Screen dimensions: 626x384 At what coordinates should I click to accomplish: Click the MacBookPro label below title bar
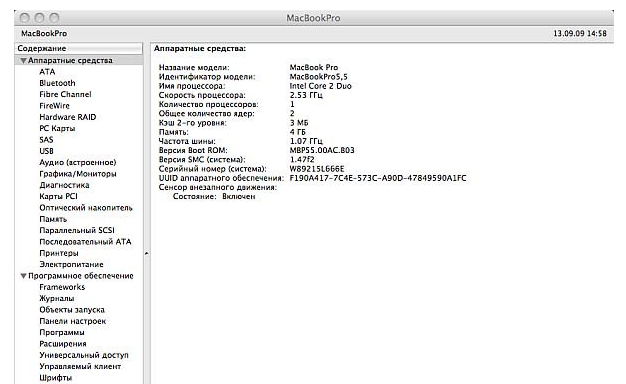(x=44, y=34)
